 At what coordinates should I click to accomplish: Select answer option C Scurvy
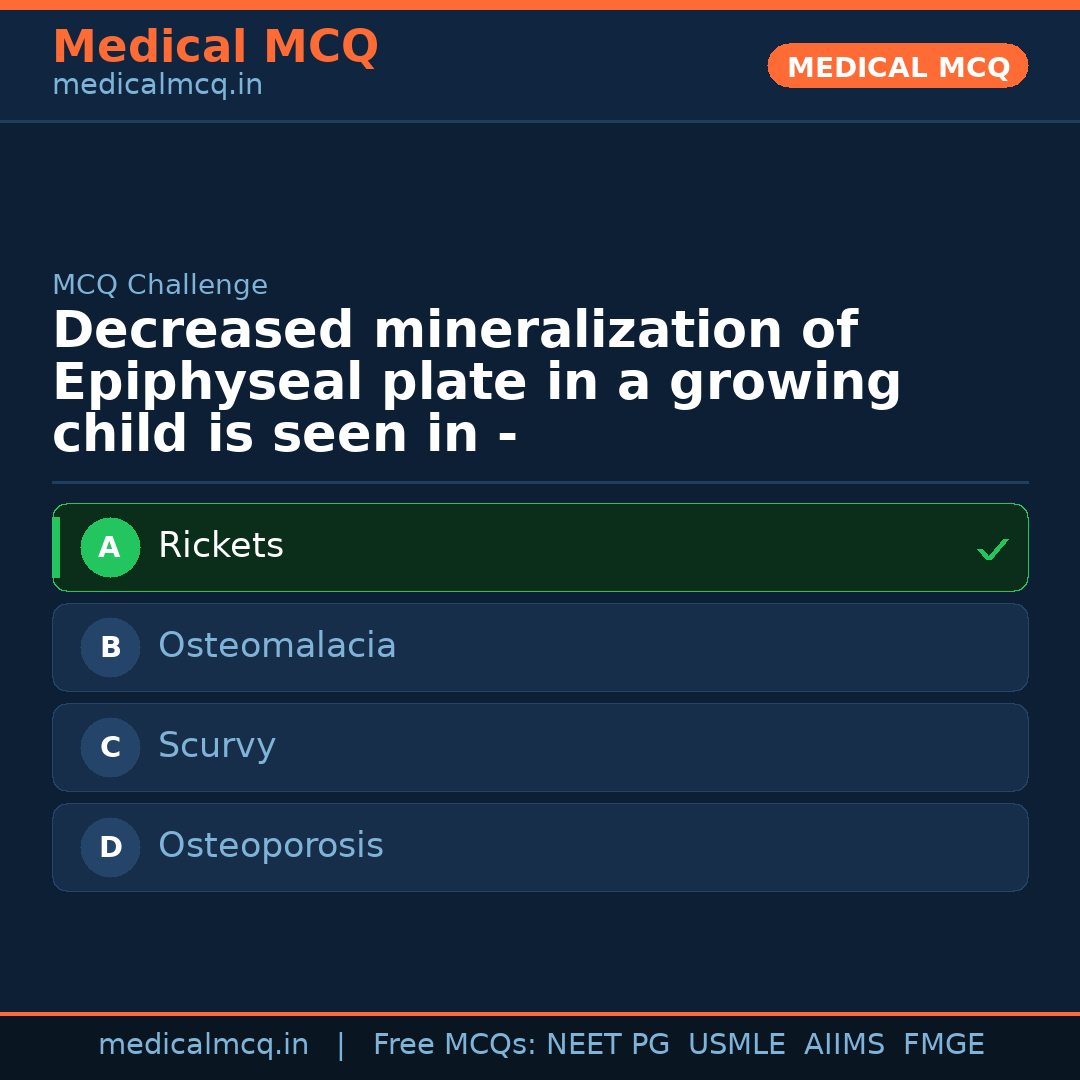click(x=540, y=747)
